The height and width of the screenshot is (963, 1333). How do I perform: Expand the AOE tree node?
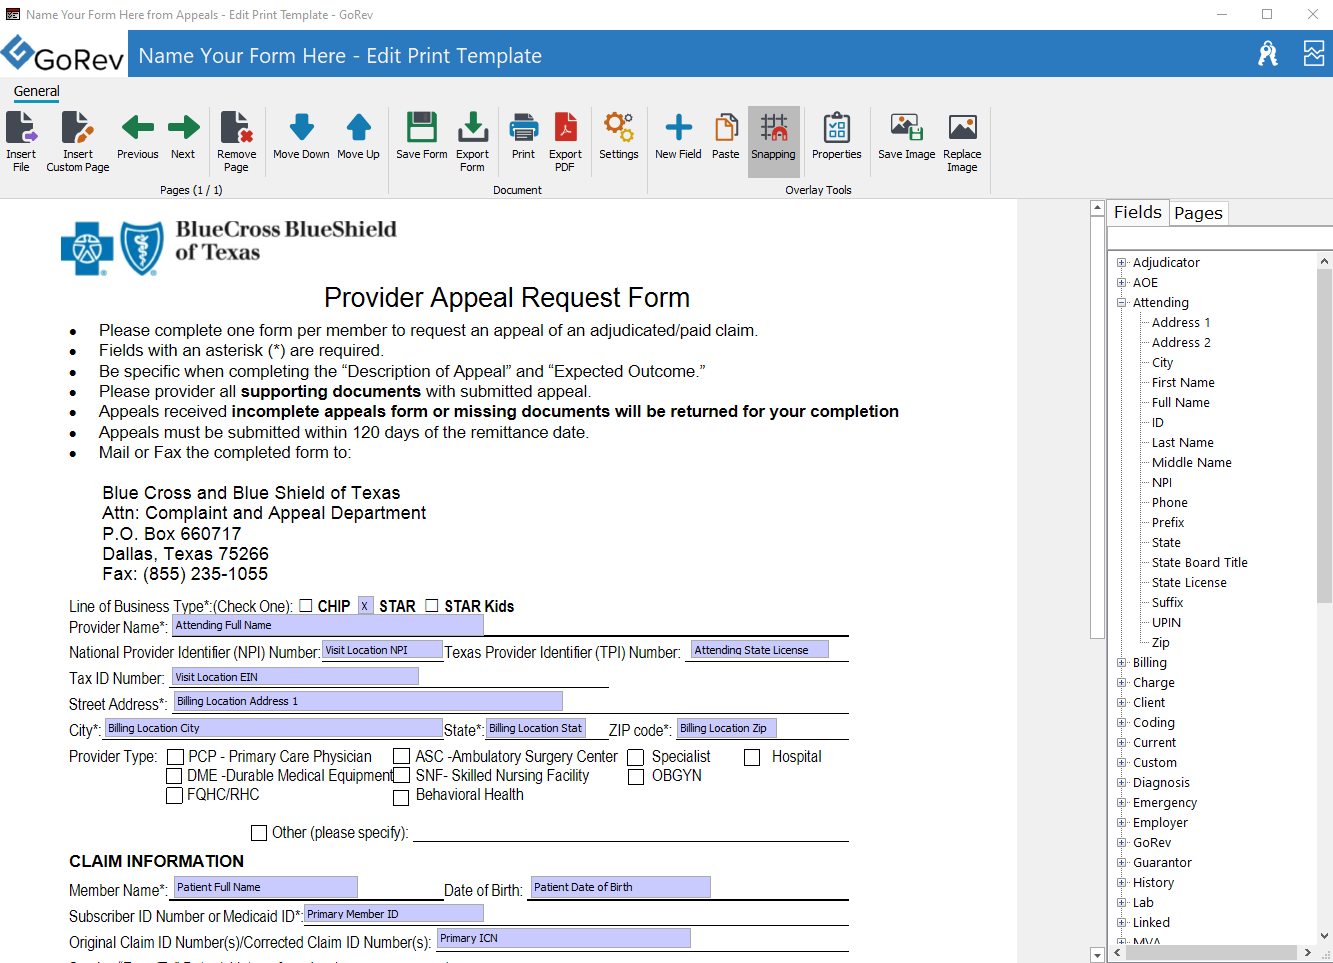click(x=1121, y=282)
